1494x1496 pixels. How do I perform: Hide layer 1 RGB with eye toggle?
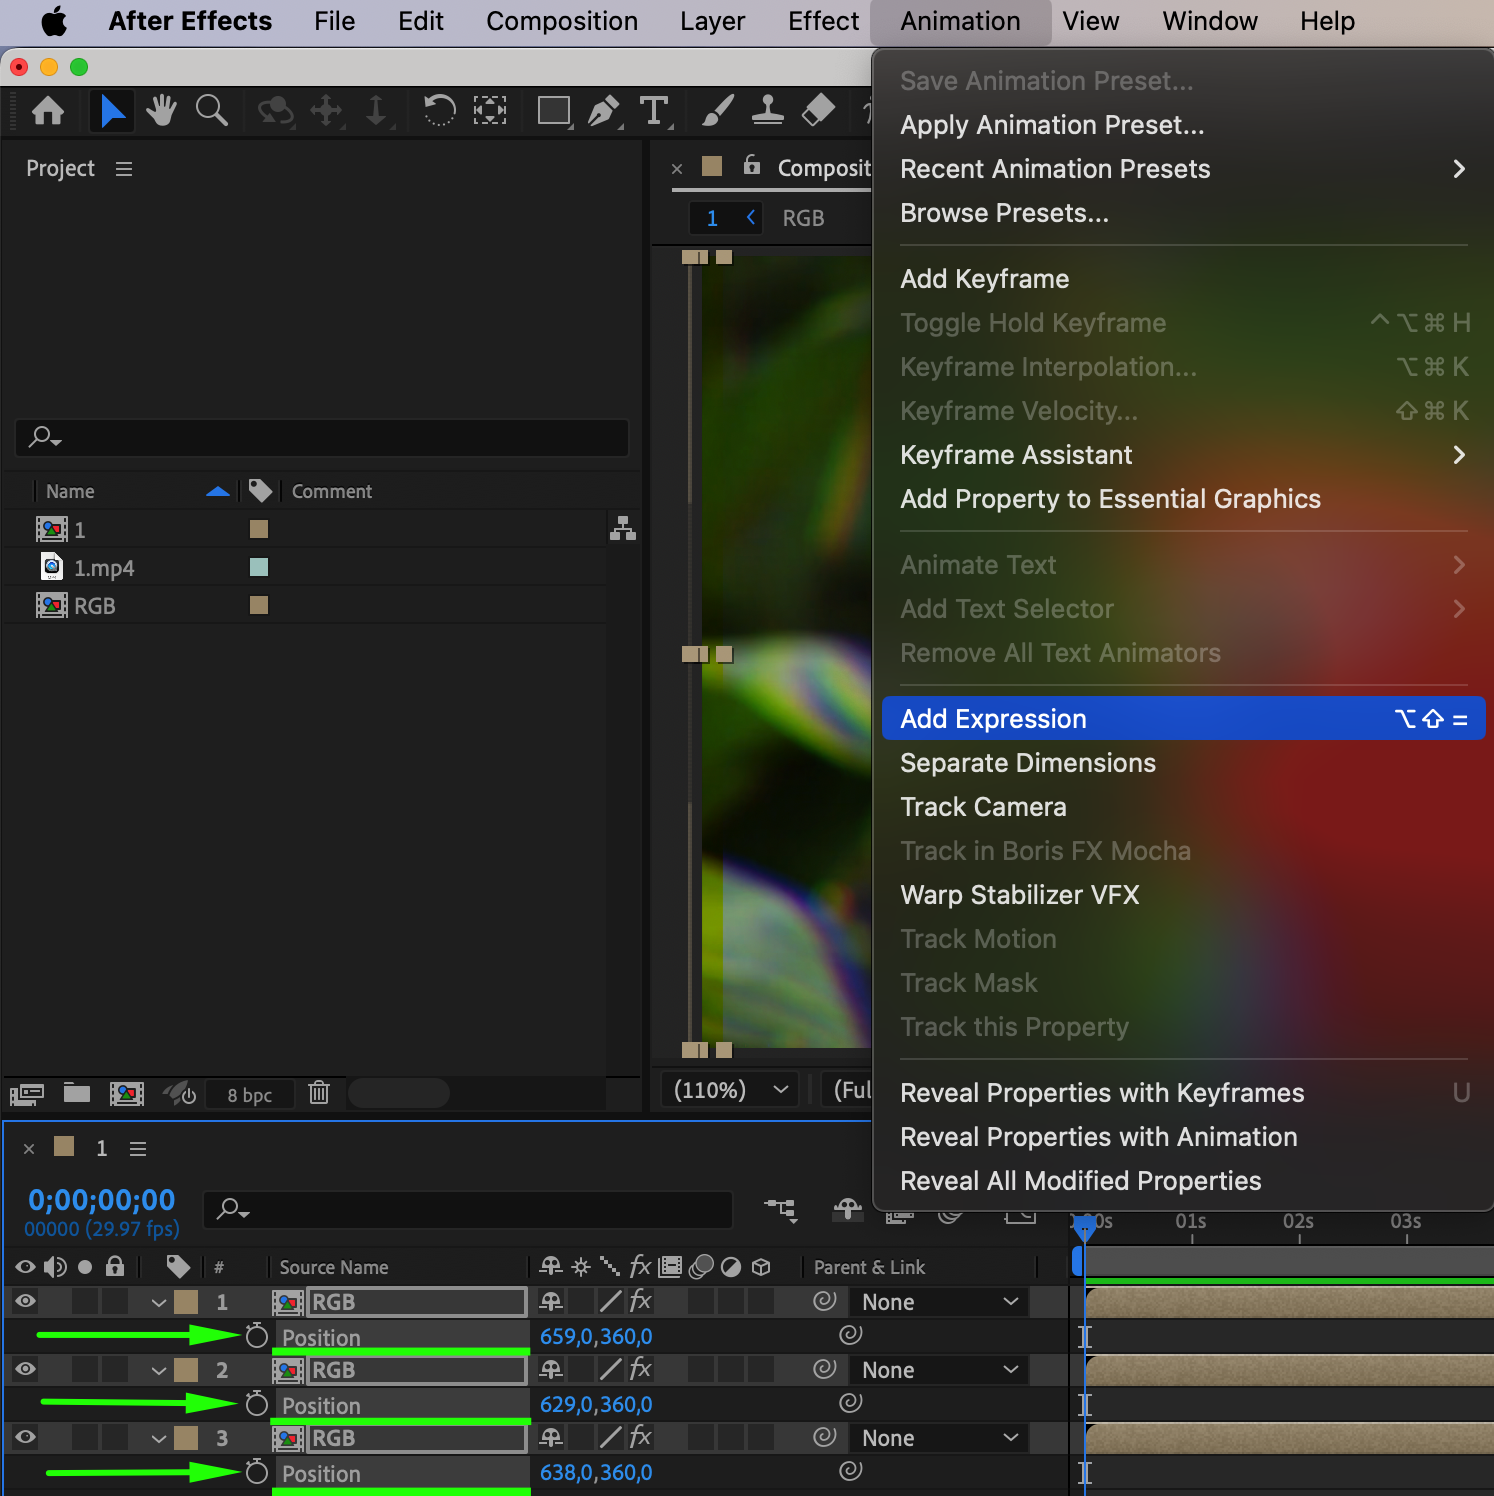tap(26, 1301)
